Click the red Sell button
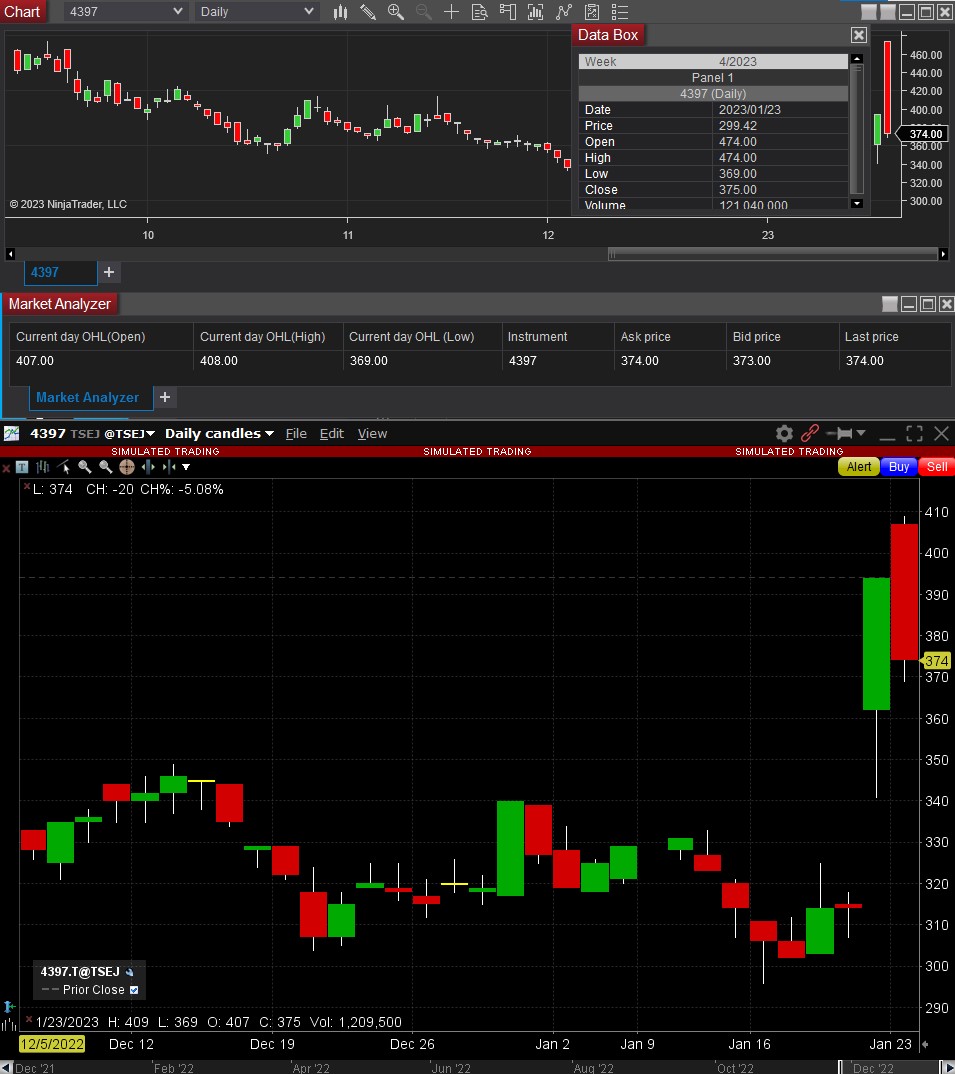Screen dimensions: 955x1074 (x=937, y=466)
